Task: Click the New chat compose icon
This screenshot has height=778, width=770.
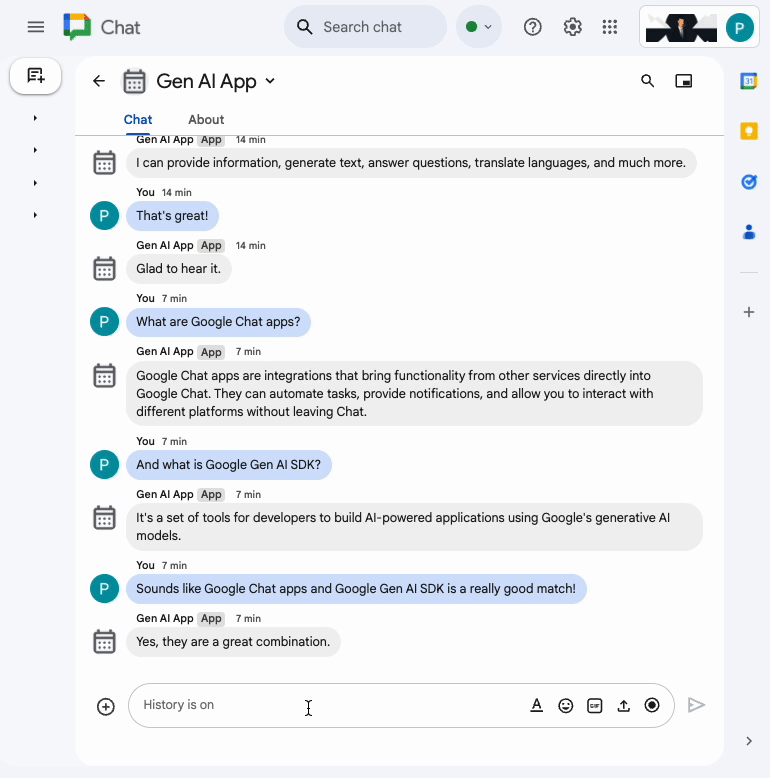Action: pyautogui.click(x=36, y=76)
